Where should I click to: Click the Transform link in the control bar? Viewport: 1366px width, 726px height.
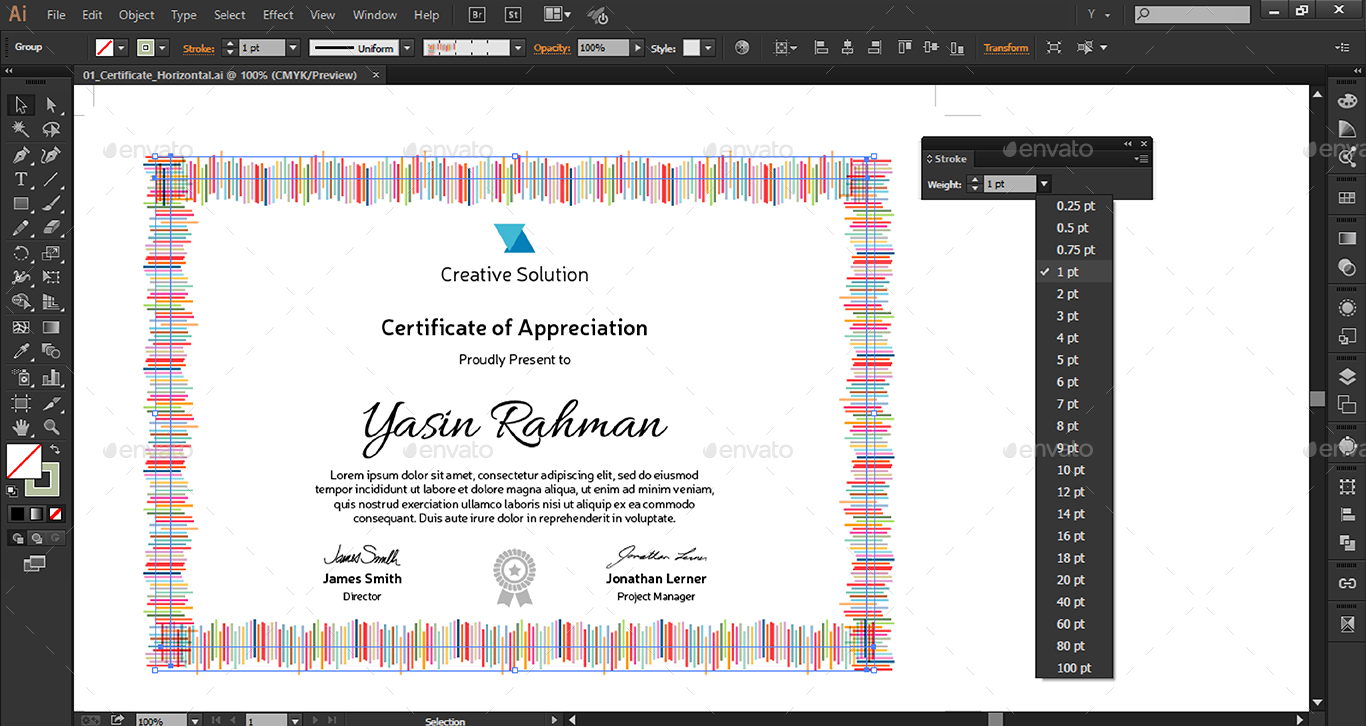[1005, 48]
